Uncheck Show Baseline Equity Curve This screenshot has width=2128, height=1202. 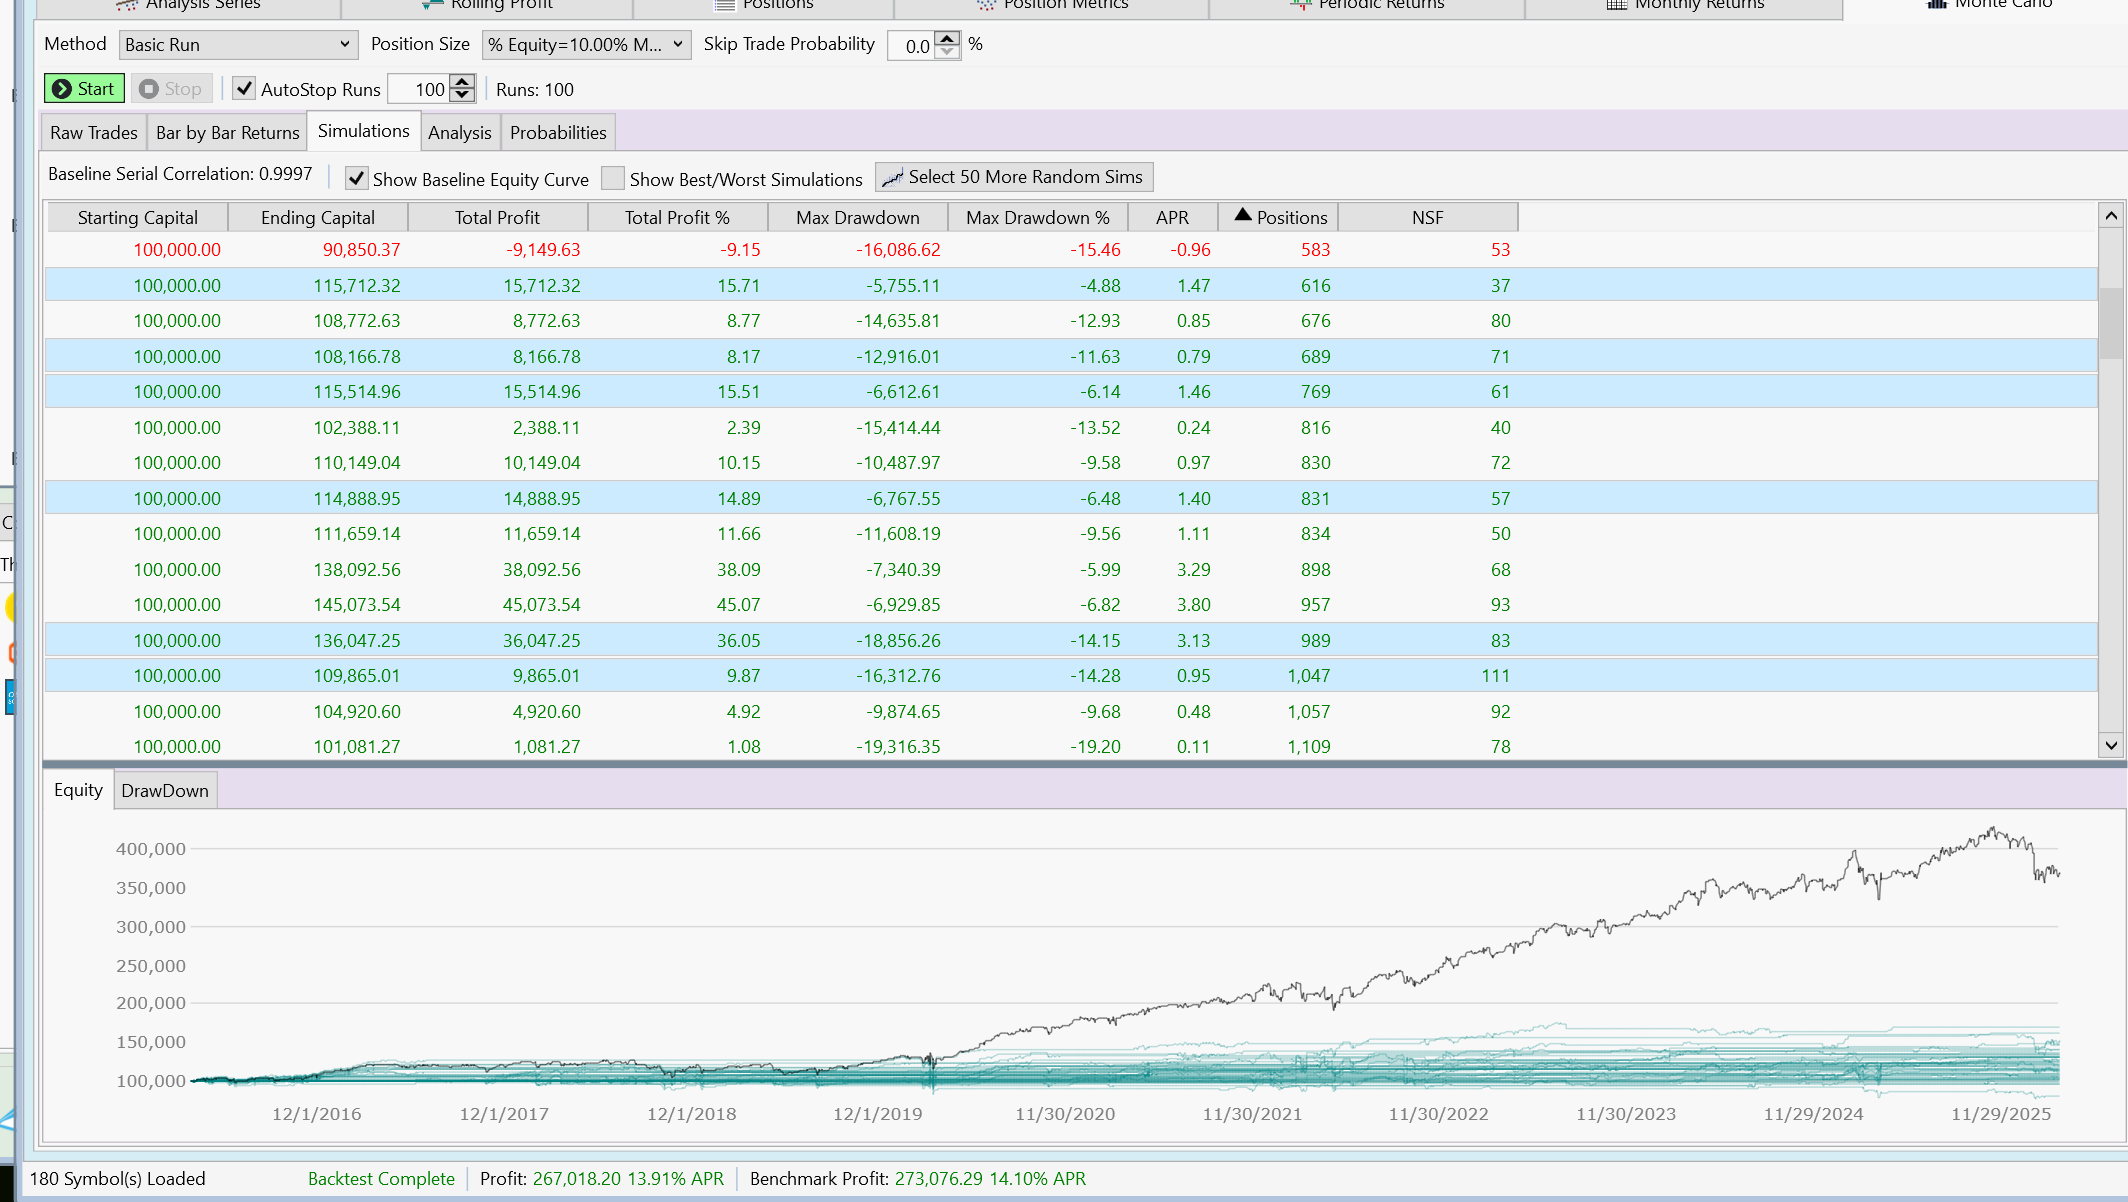pyautogui.click(x=356, y=179)
